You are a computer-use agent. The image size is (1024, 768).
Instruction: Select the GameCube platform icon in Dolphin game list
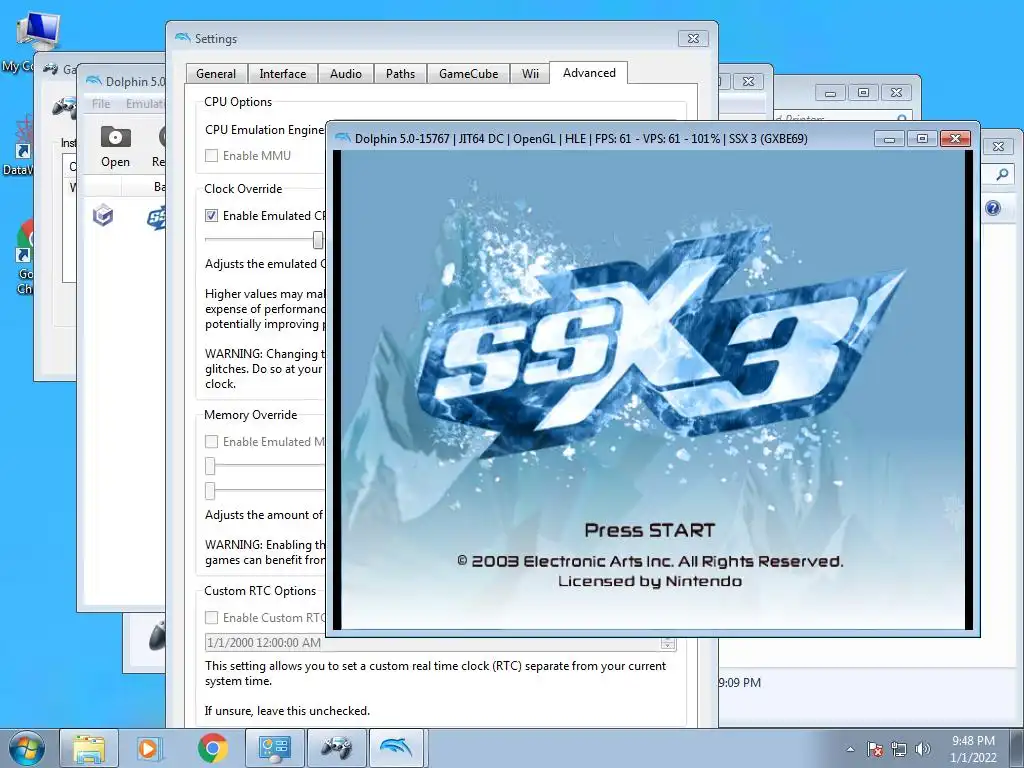[103, 215]
